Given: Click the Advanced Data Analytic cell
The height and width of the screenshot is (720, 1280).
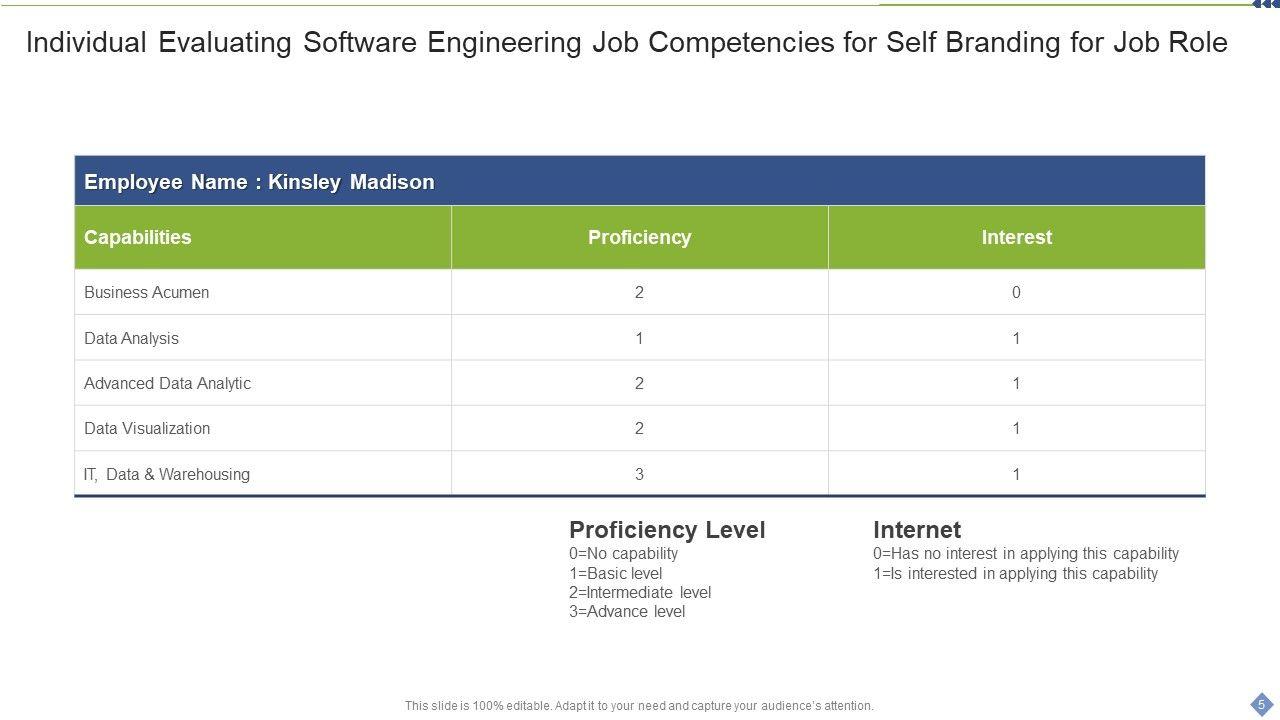Looking at the screenshot, I should pyautogui.click(x=167, y=383).
